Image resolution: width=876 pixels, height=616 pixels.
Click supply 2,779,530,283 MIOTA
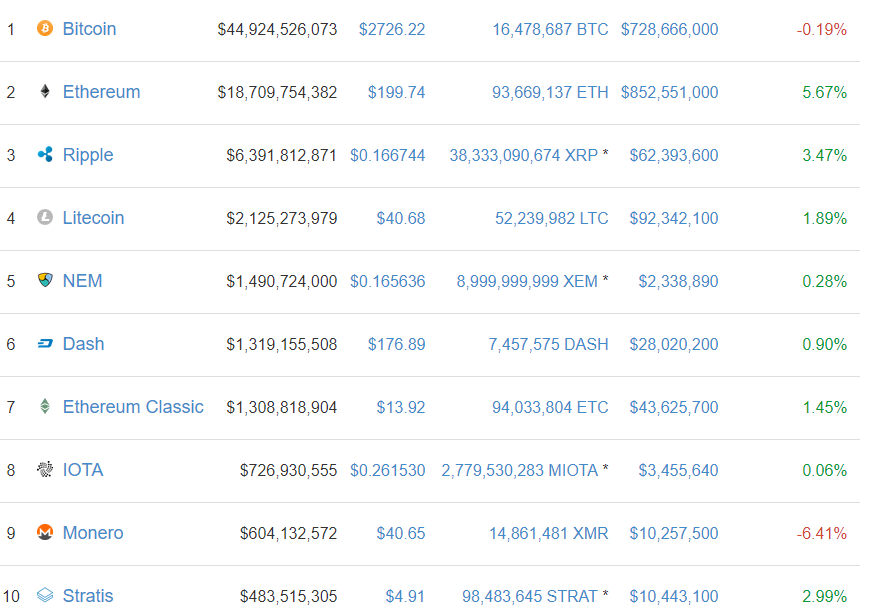point(520,471)
